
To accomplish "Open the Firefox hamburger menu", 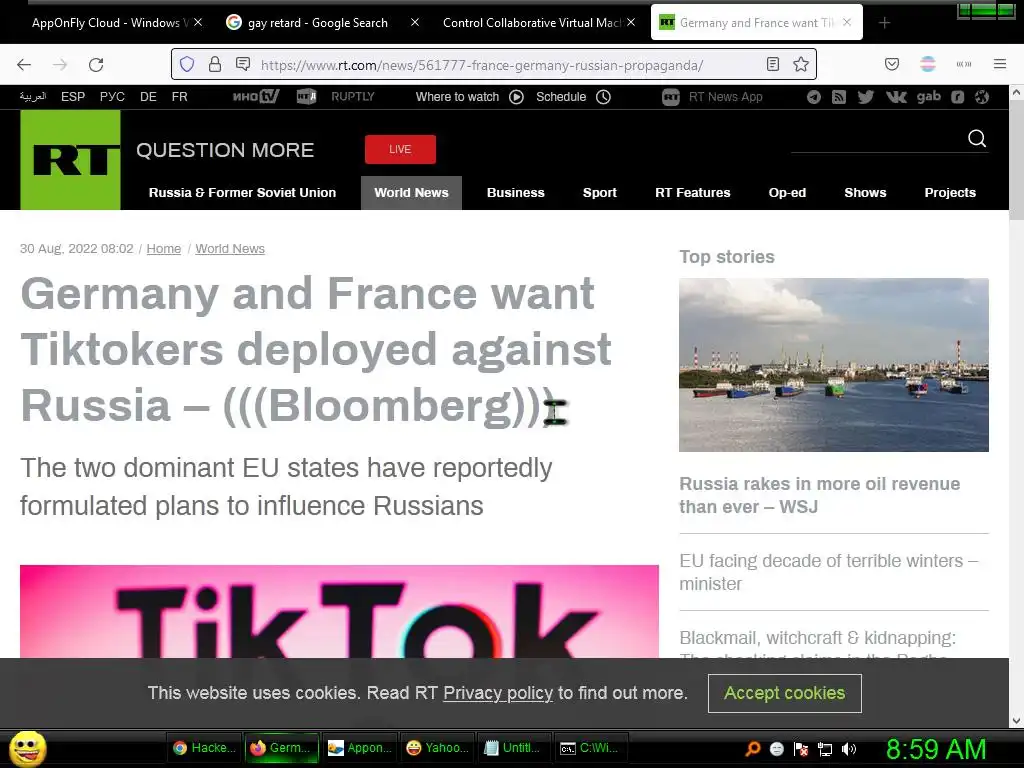I will click(x=1000, y=64).
